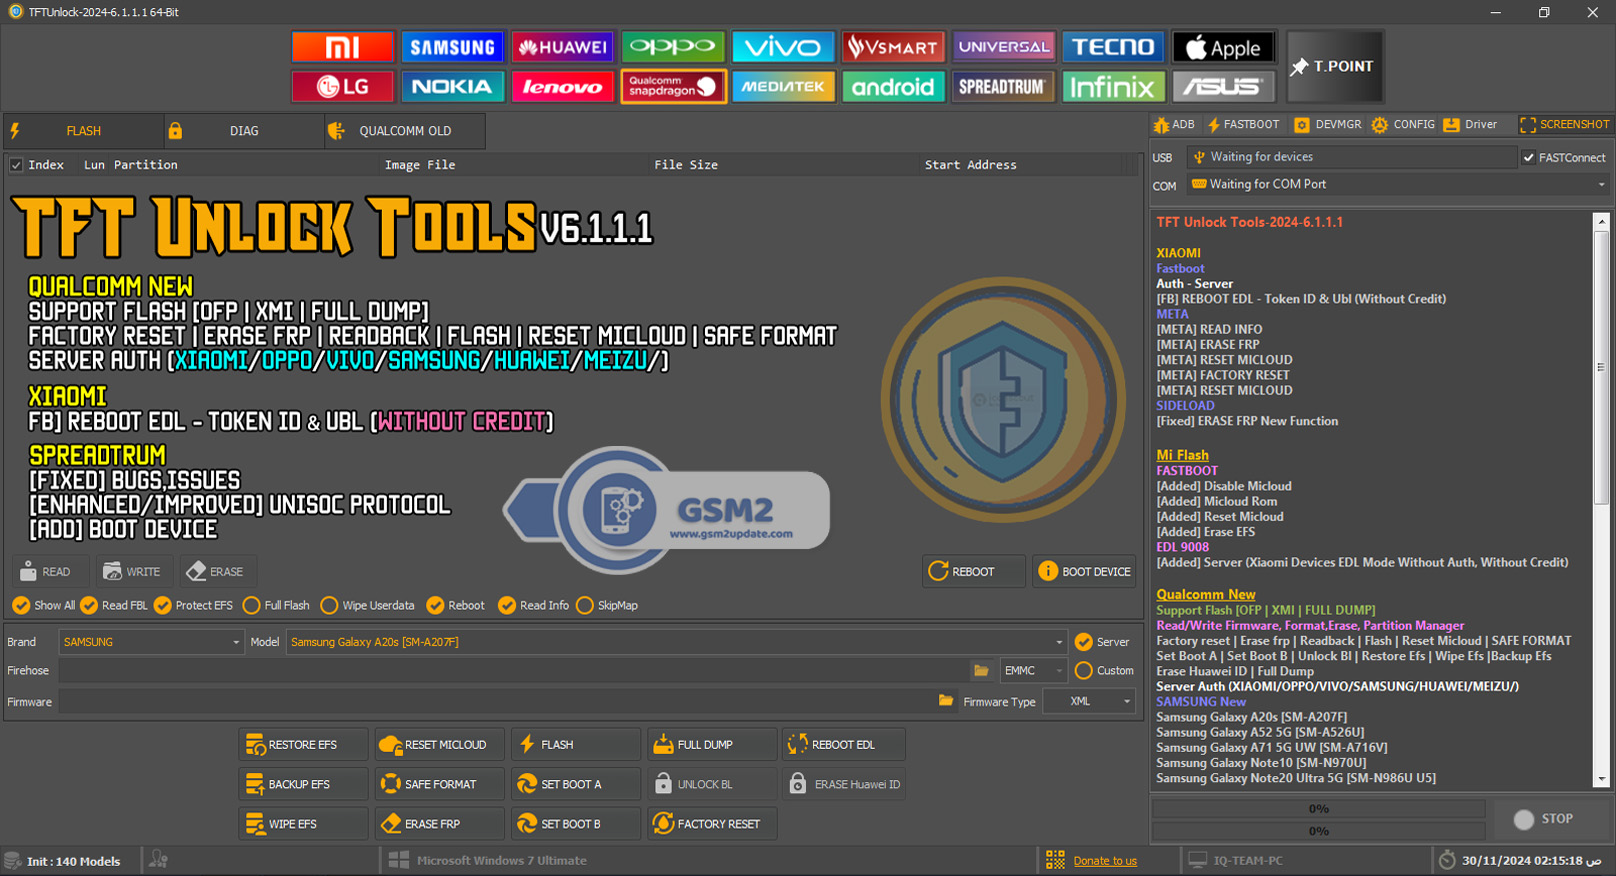The width and height of the screenshot is (1616, 876).
Task: Run the FACTORY RESET operation
Action: coord(712,824)
